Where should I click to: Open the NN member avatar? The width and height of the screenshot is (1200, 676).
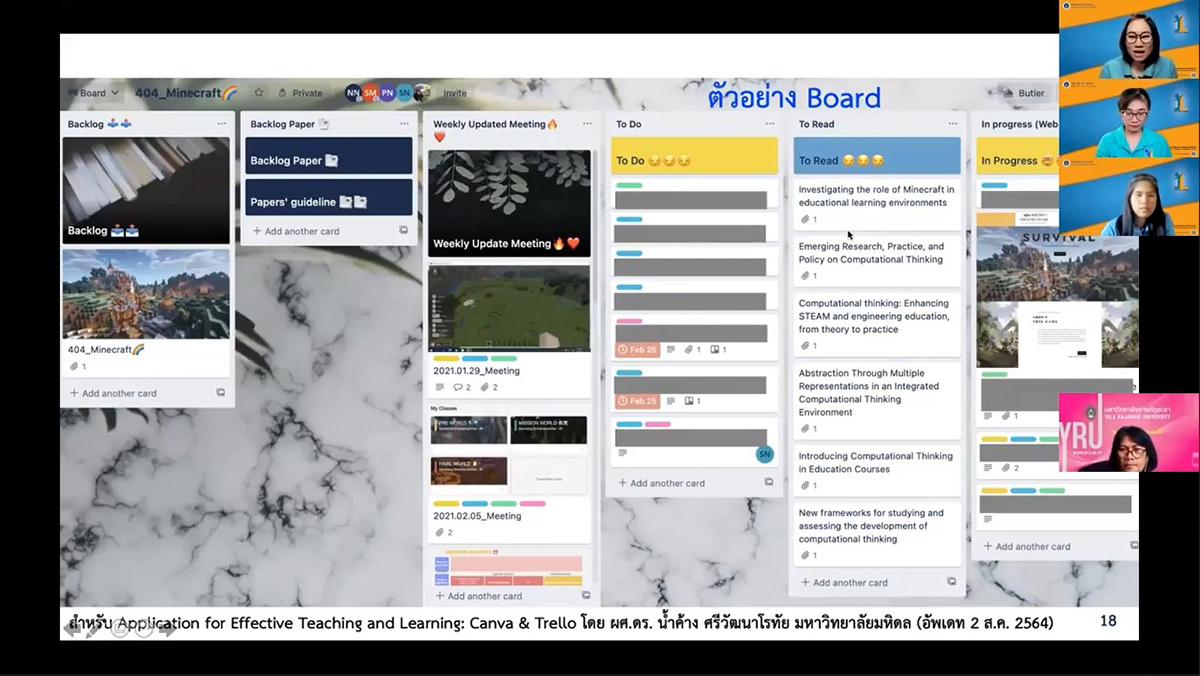(353, 93)
